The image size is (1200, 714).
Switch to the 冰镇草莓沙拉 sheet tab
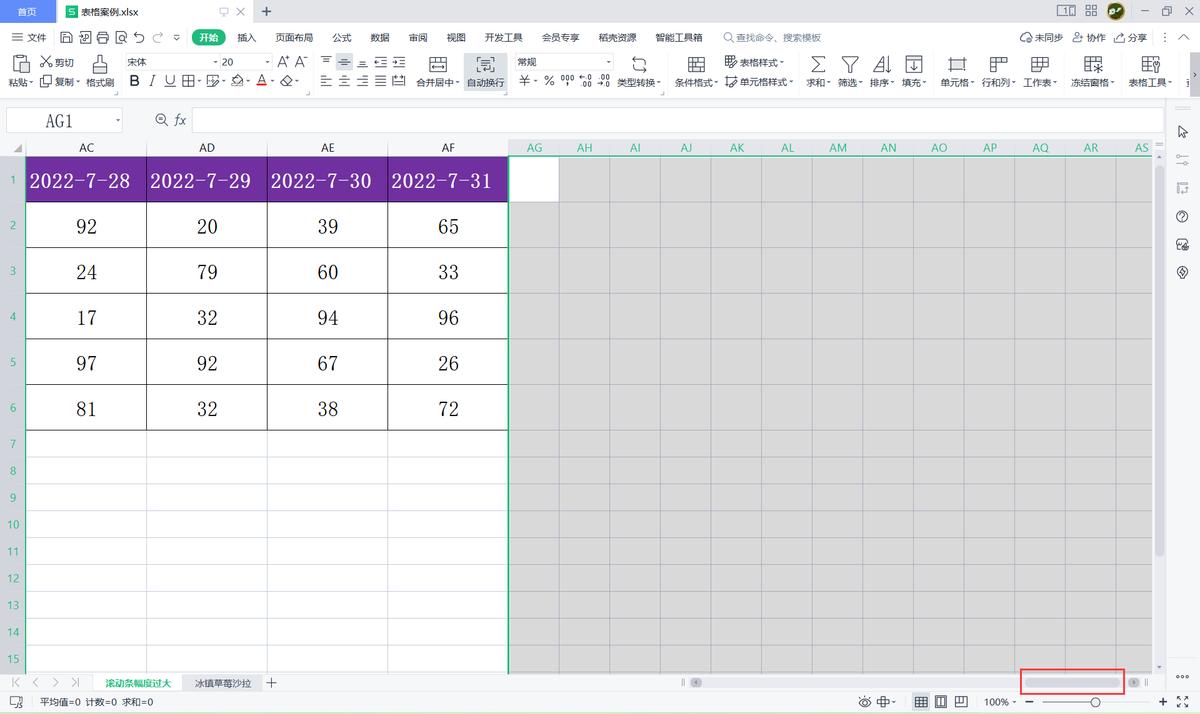223,683
